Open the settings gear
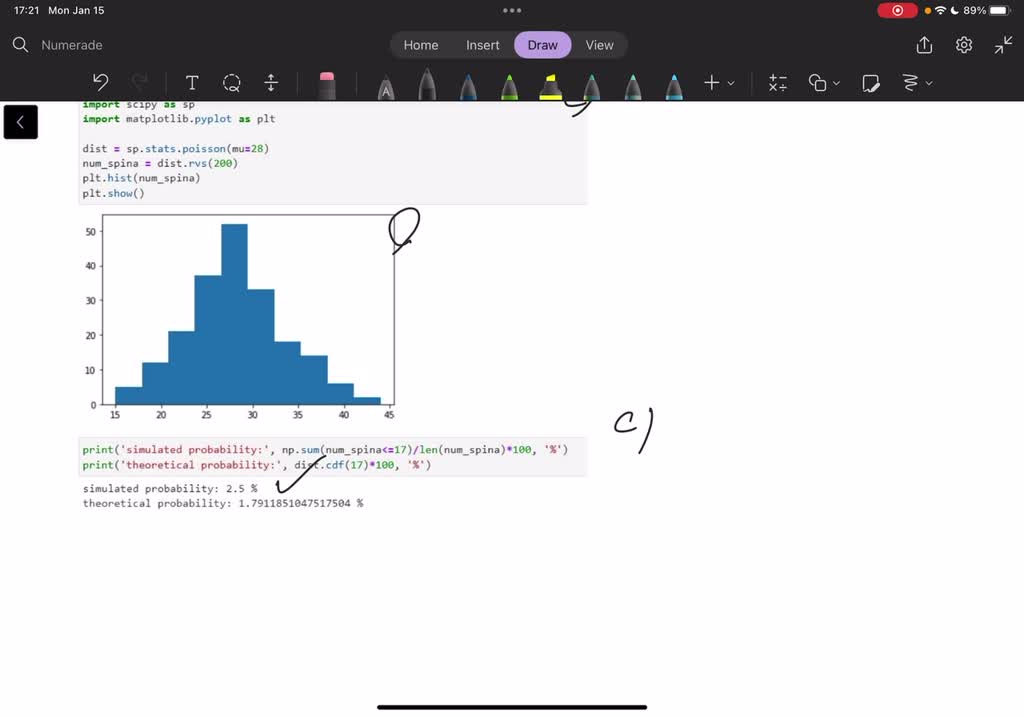This screenshot has height=716, width=1024. 964,45
